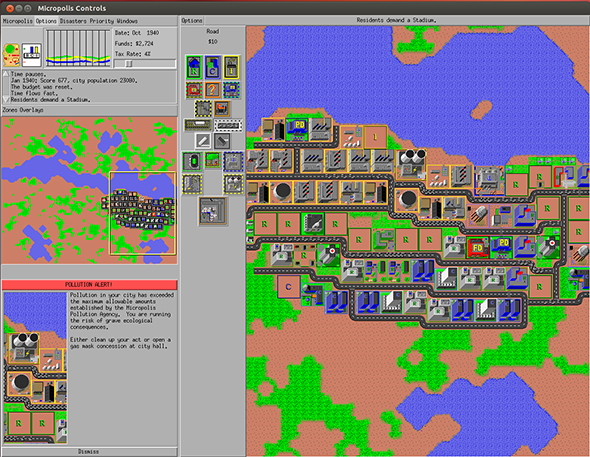Open the Options menu in Controls window
The width and height of the screenshot is (590, 457).
pos(46,21)
